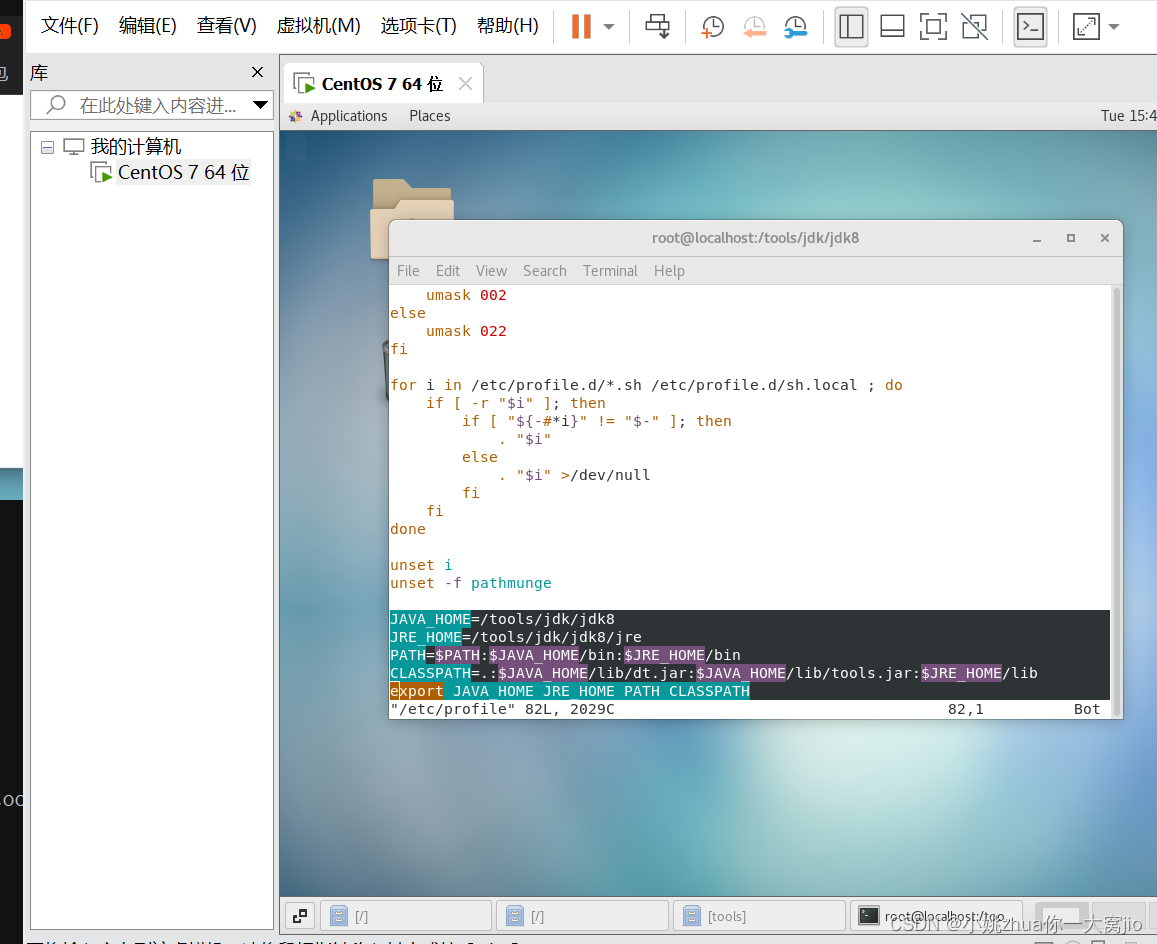Take a snapshot of the virtual machine

(711, 27)
